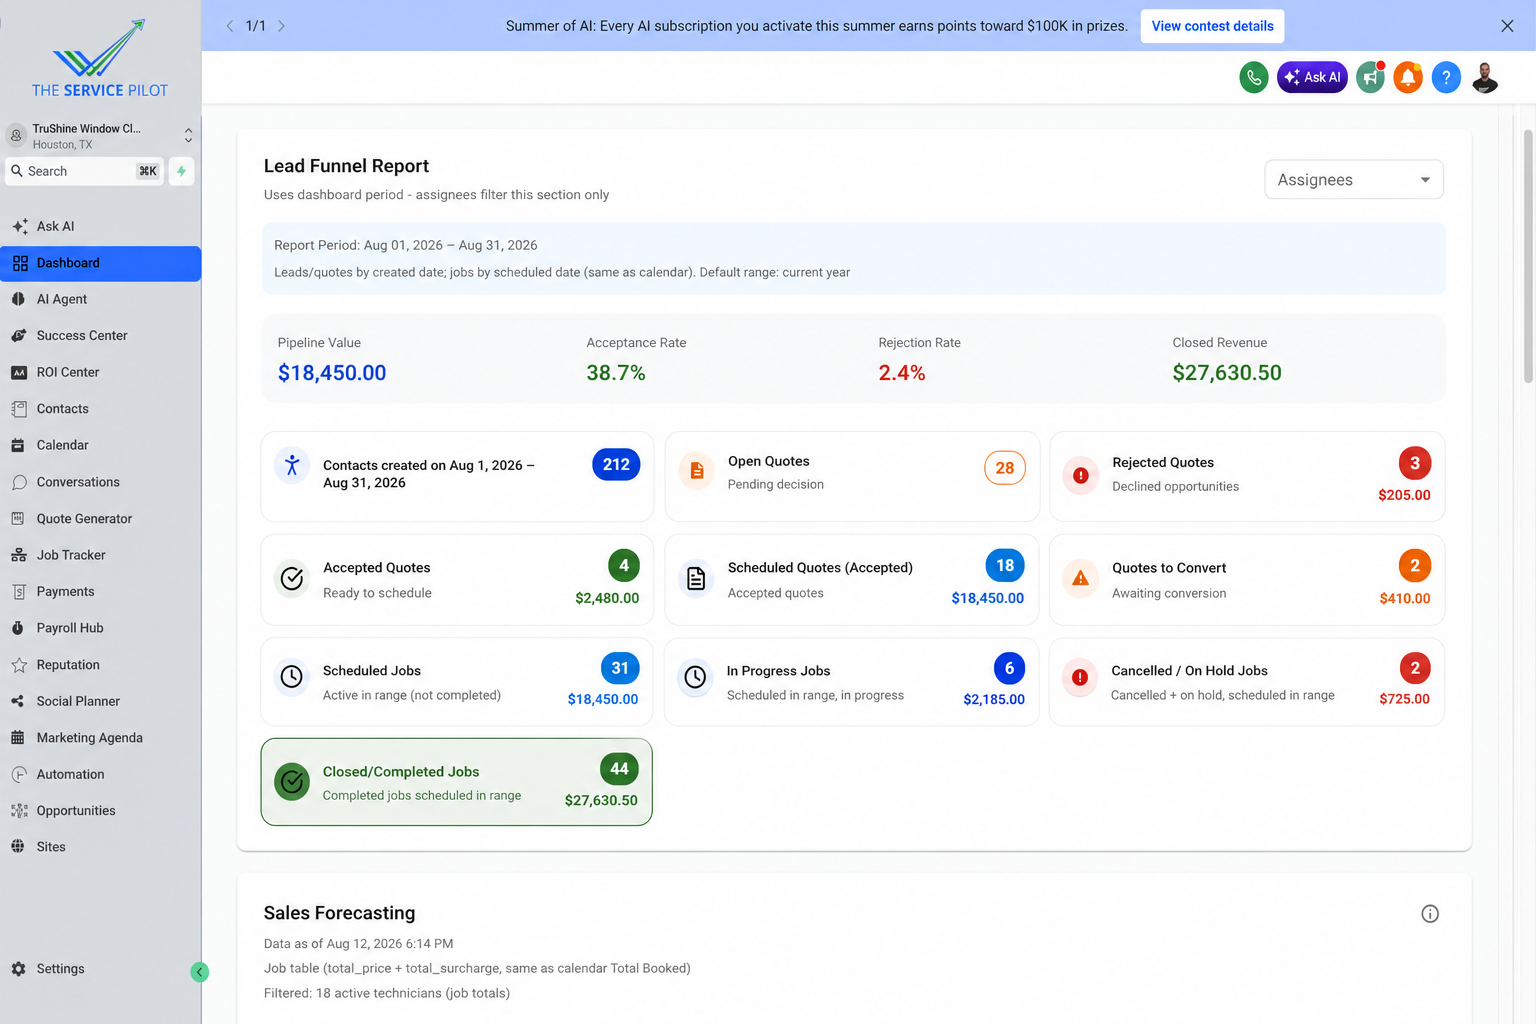Image resolution: width=1536 pixels, height=1024 pixels.
Task: Click the Automation sidebar icon
Action: [18, 774]
